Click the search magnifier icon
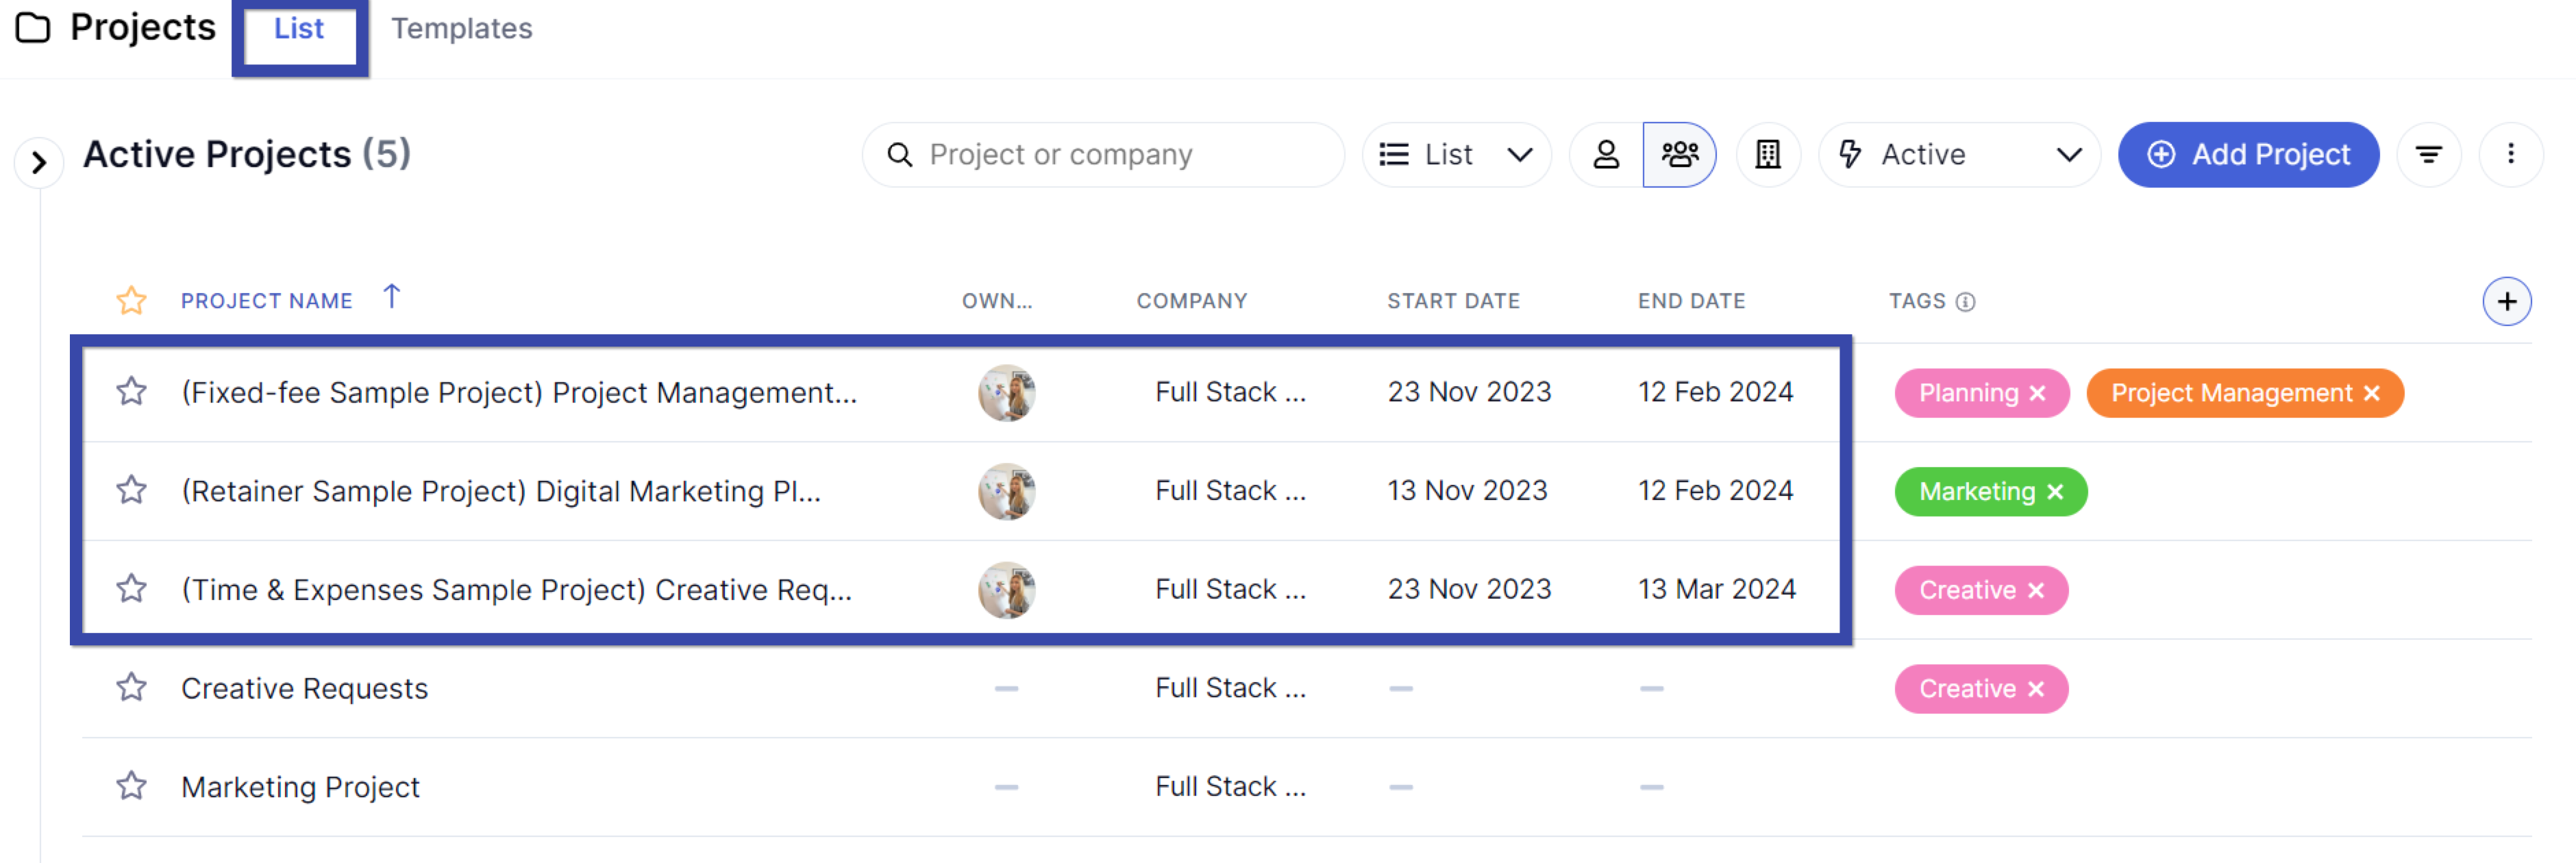Viewport: 2576px width, 863px height. pos(900,155)
